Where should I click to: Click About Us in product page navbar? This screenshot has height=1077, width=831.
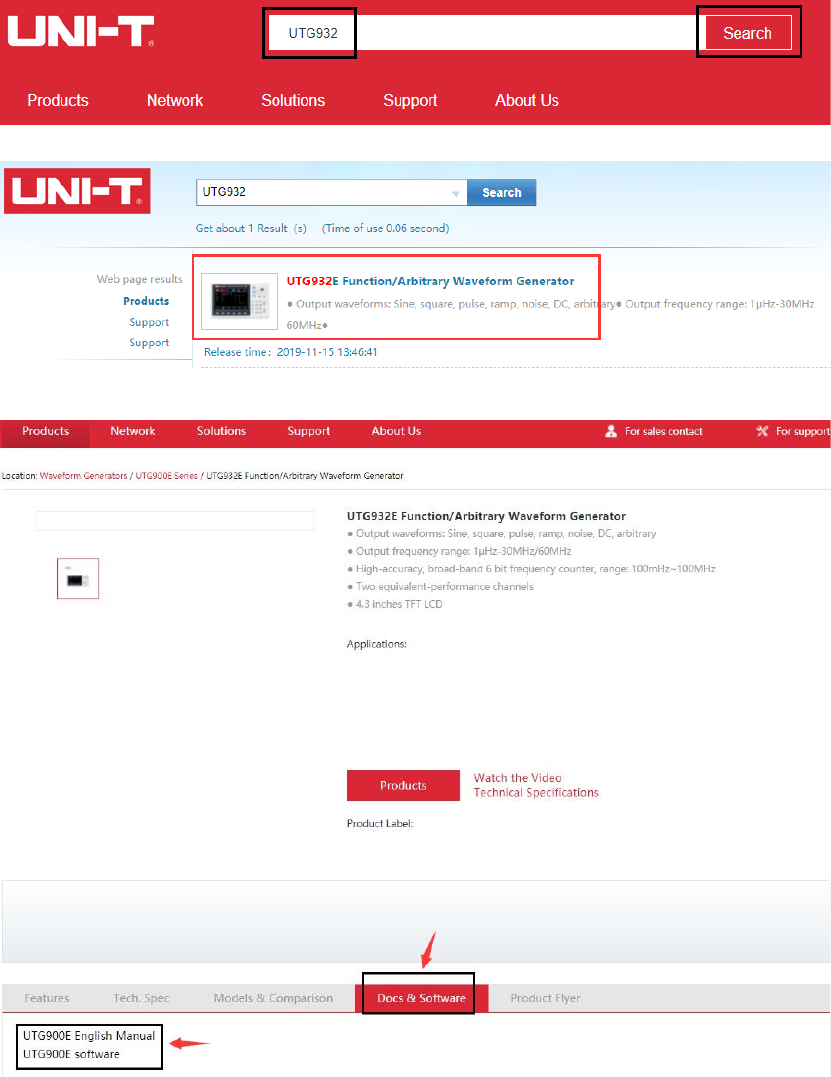[396, 431]
